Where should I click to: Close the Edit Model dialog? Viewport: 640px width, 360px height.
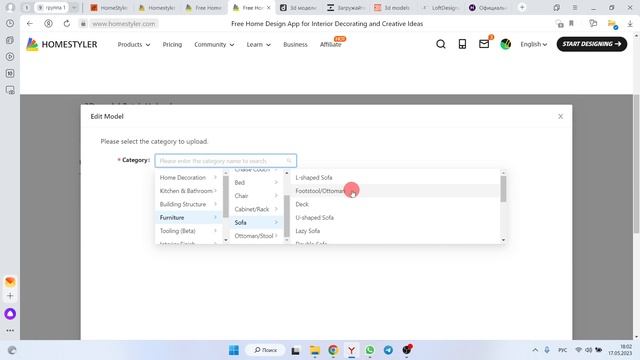click(x=560, y=116)
